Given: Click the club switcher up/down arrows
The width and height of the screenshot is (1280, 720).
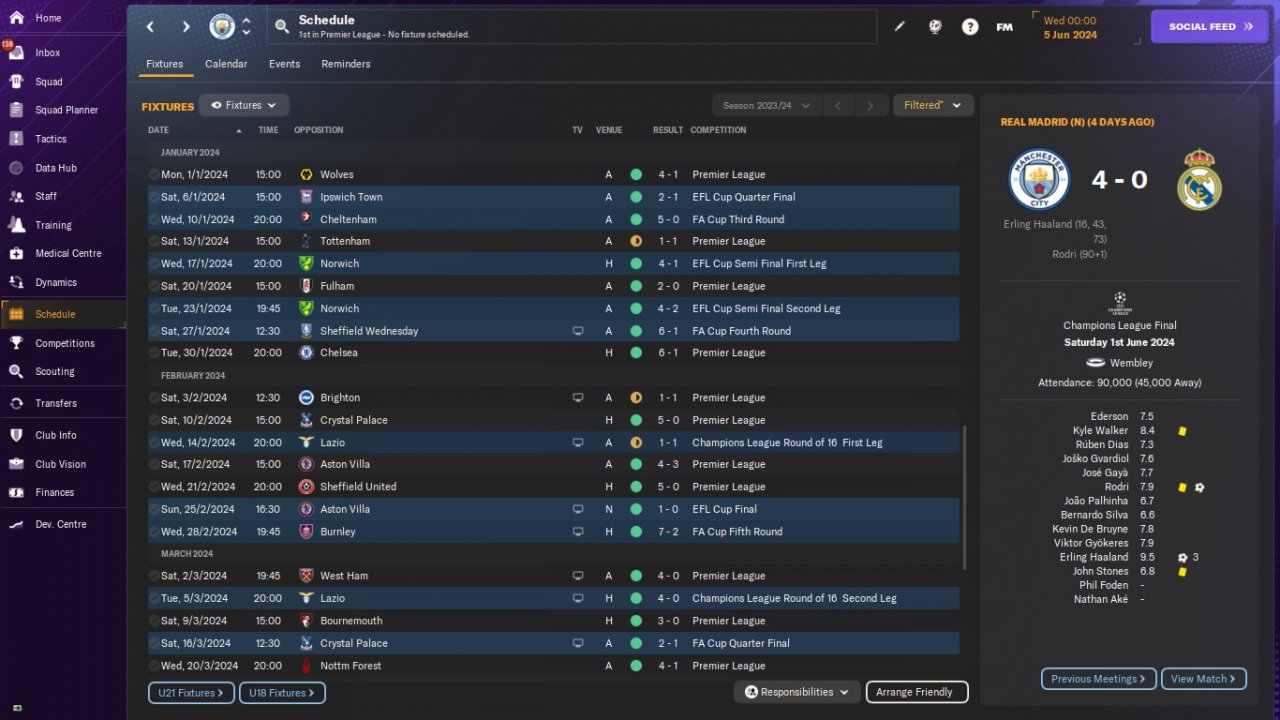Looking at the screenshot, I should click(x=246, y=27).
